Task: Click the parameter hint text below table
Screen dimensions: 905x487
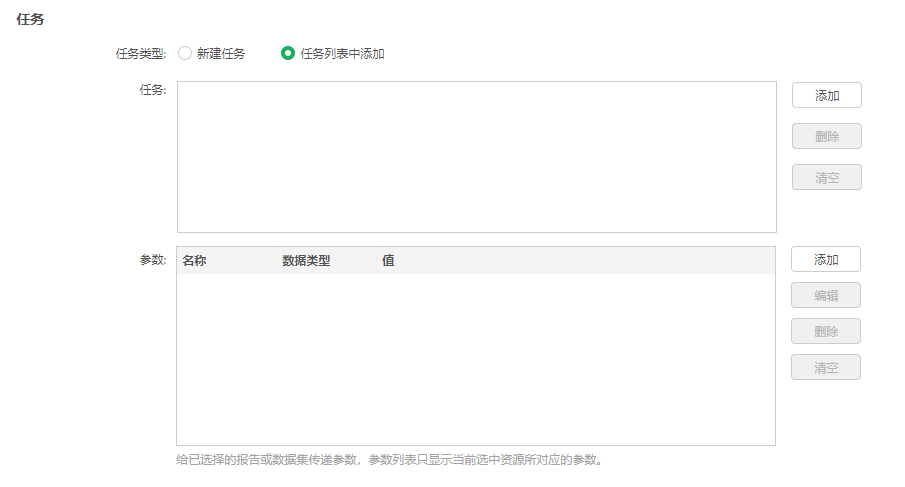Action: pos(390,460)
